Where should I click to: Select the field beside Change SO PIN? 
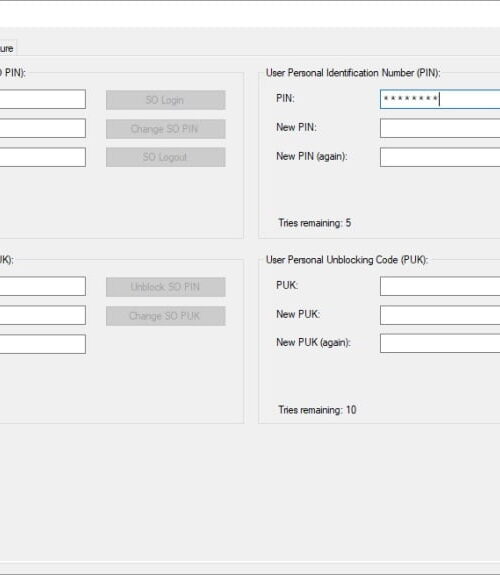(43, 128)
